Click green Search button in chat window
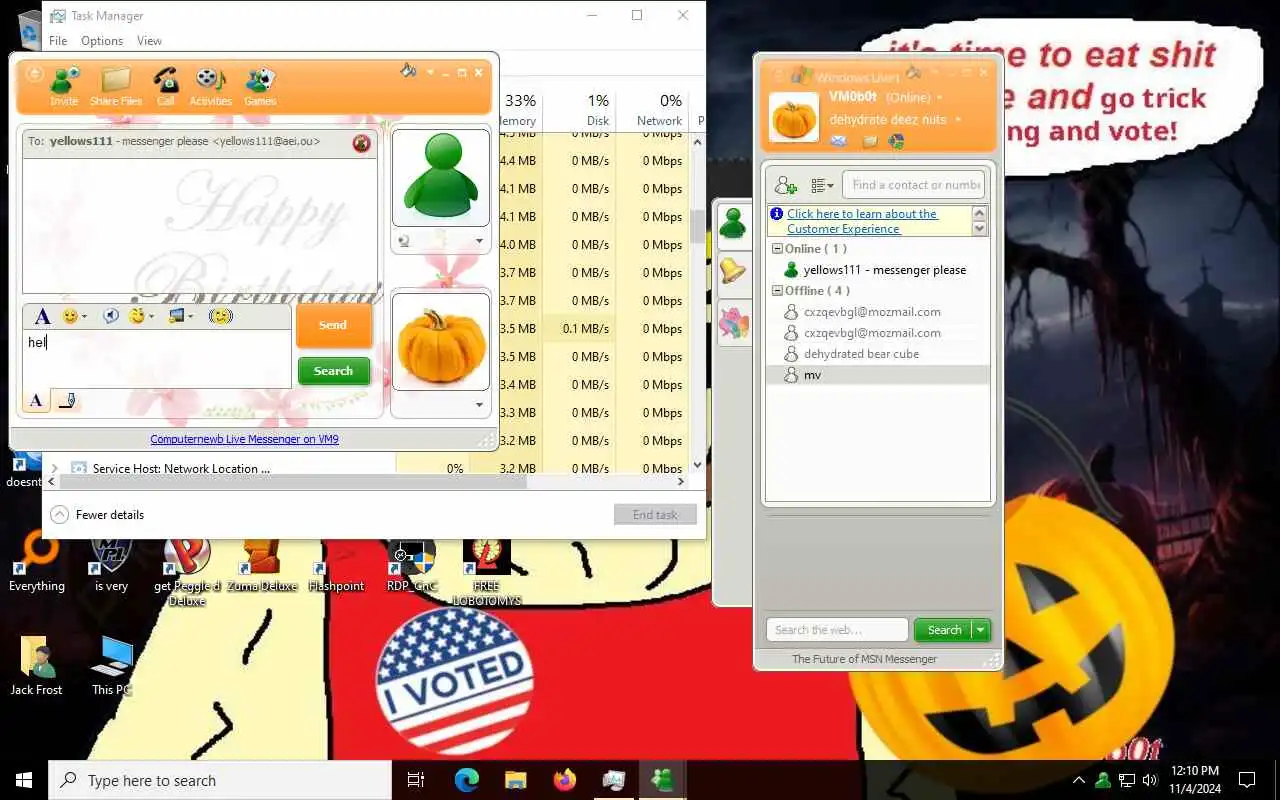Image resolution: width=1280 pixels, height=800 pixels. point(334,371)
